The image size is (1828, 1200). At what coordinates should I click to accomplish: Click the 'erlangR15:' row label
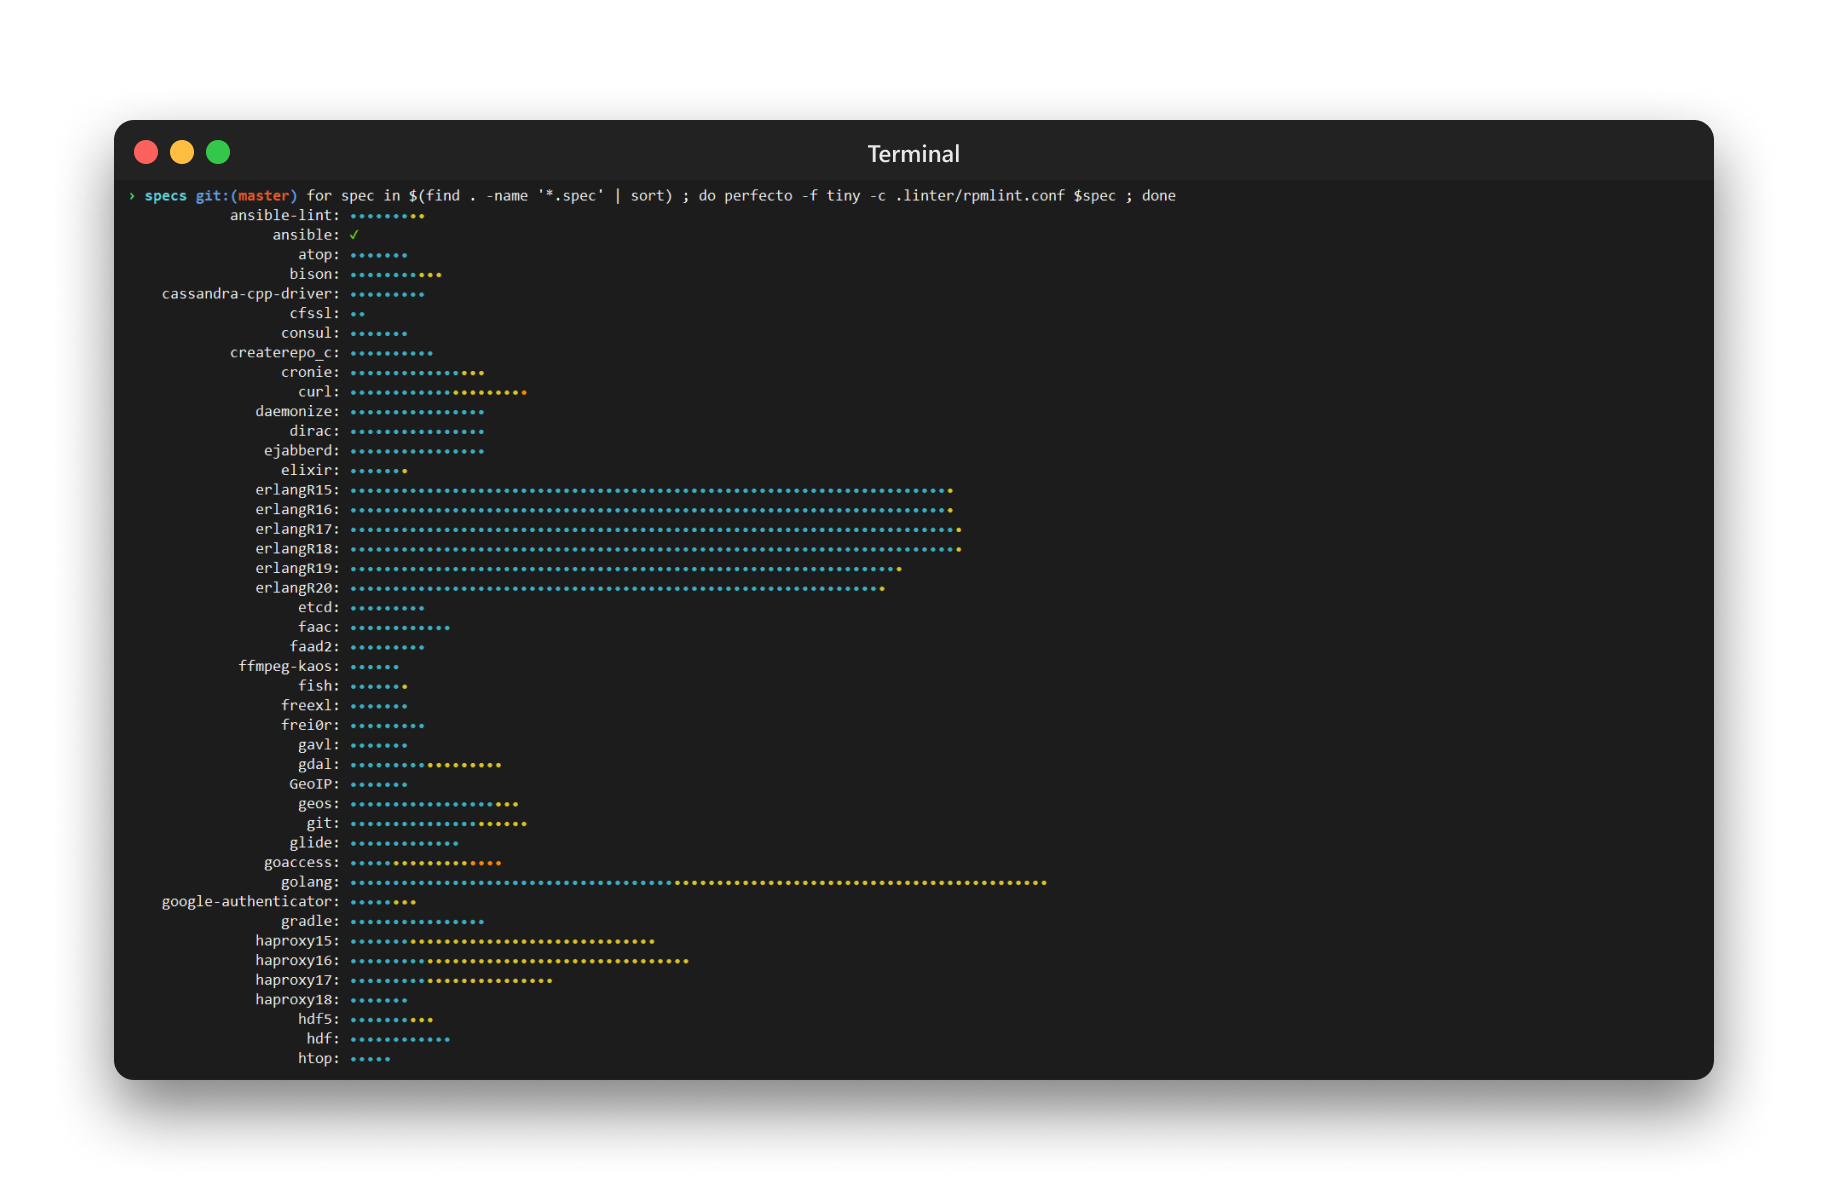[x=298, y=490]
